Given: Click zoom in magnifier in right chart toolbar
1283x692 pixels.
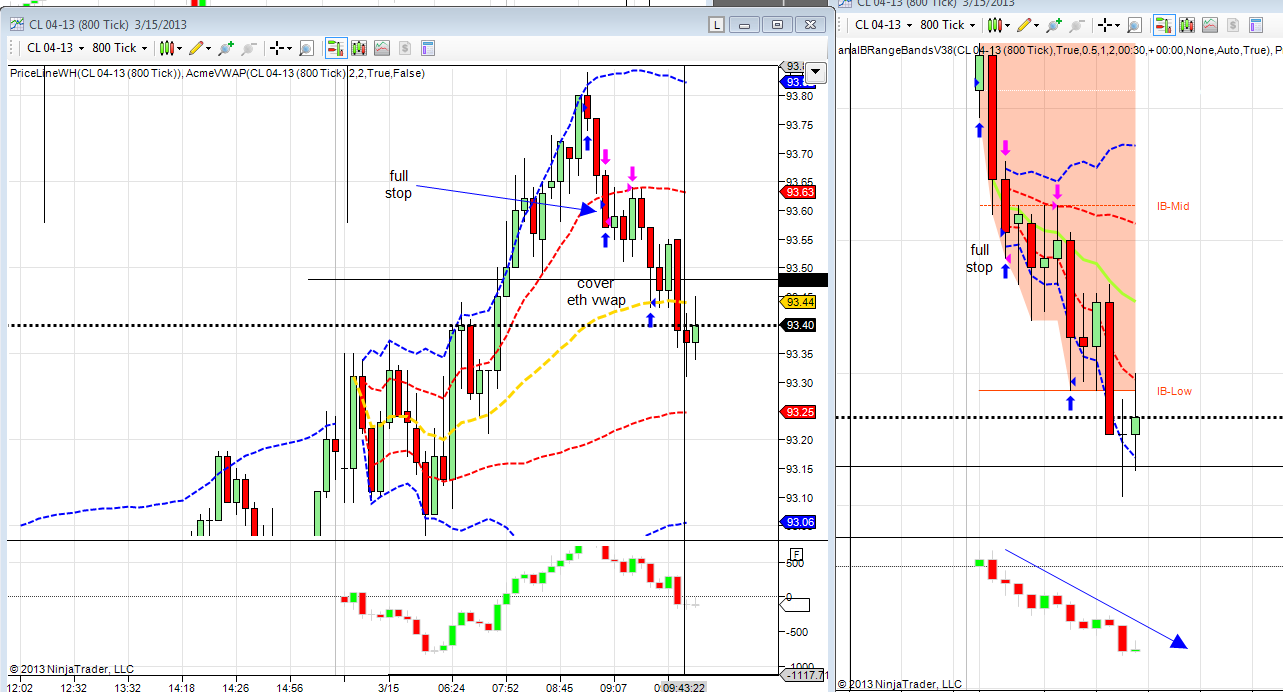Looking at the screenshot, I should coord(1053,25).
